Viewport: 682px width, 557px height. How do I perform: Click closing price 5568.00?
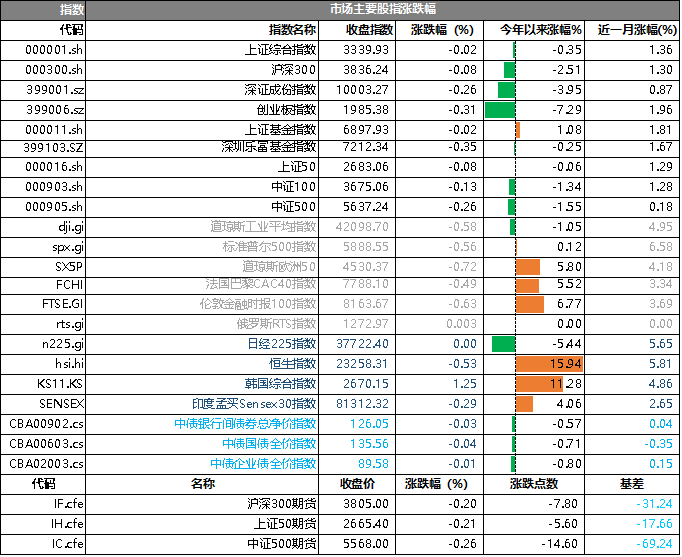point(365,544)
